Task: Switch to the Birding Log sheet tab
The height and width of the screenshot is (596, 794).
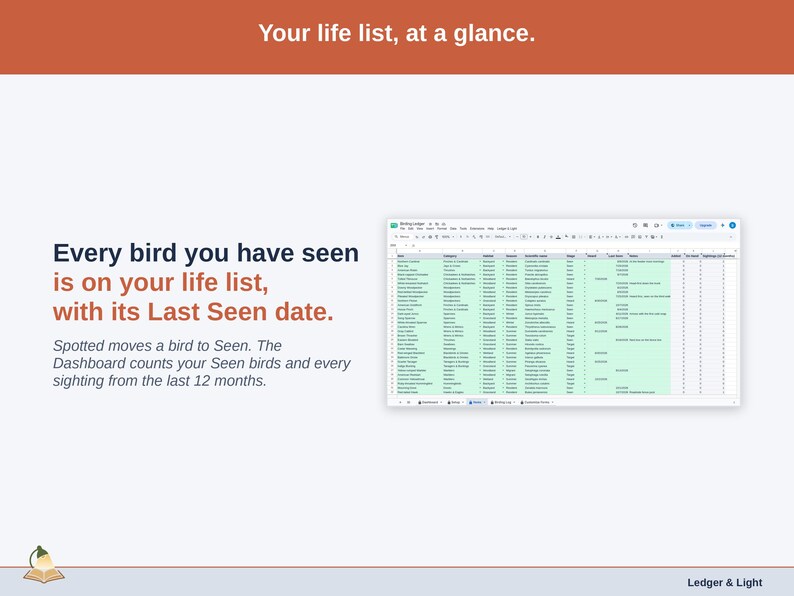Action: pyautogui.click(x=502, y=402)
